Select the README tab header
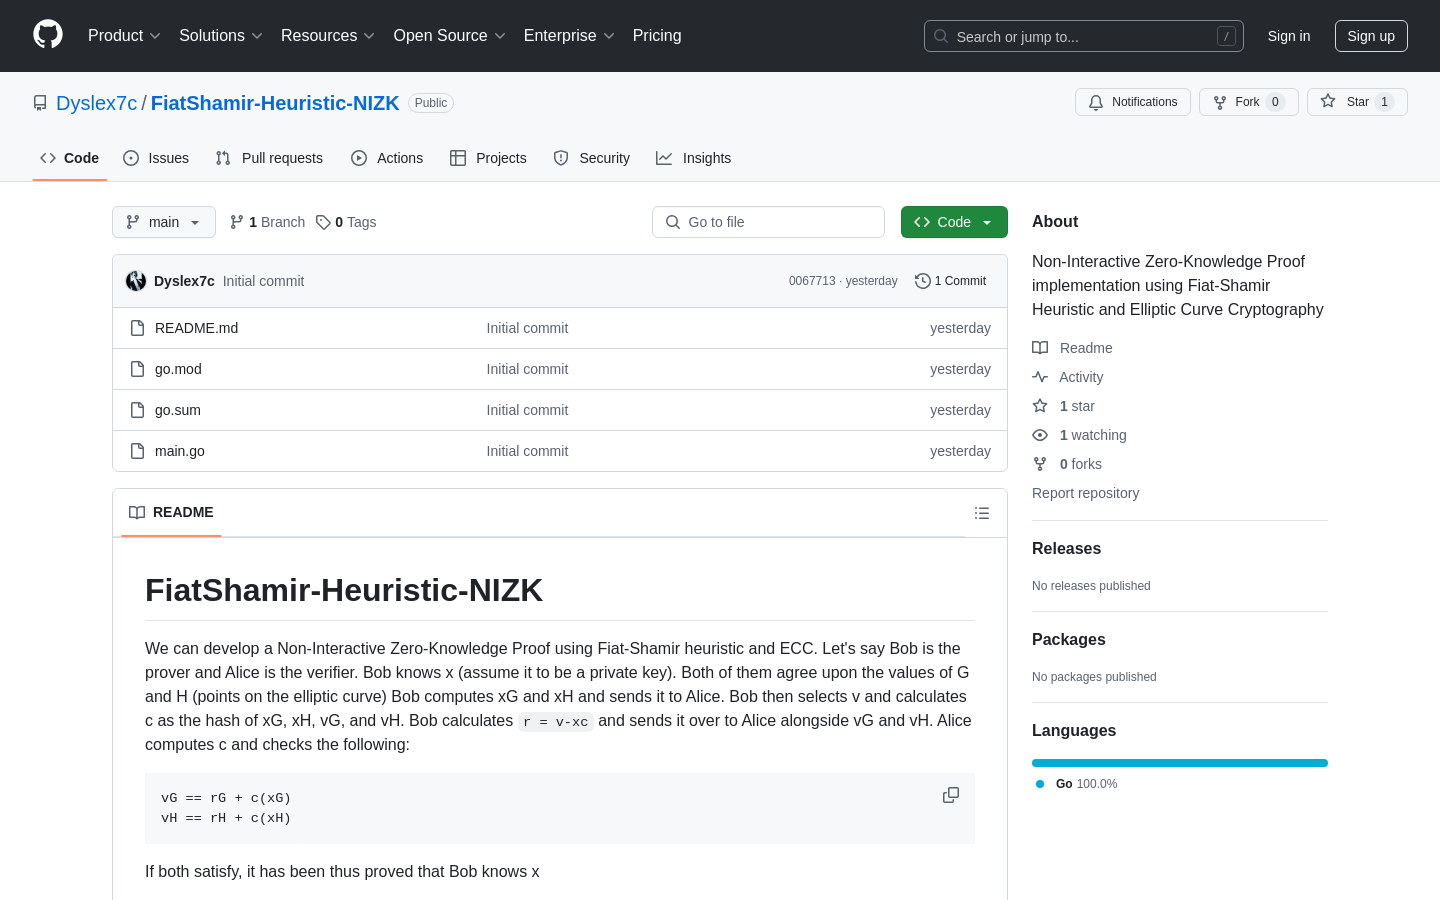This screenshot has width=1440, height=900. pyautogui.click(x=171, y=512)
